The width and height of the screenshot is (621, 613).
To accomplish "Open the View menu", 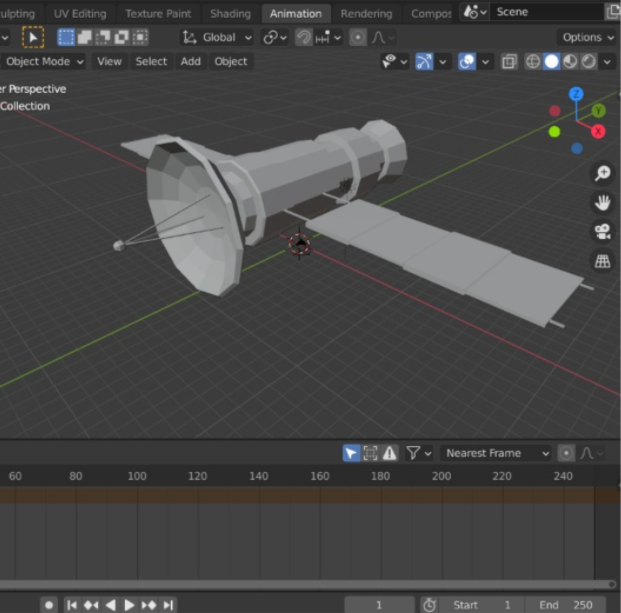I will click(109, 62).
